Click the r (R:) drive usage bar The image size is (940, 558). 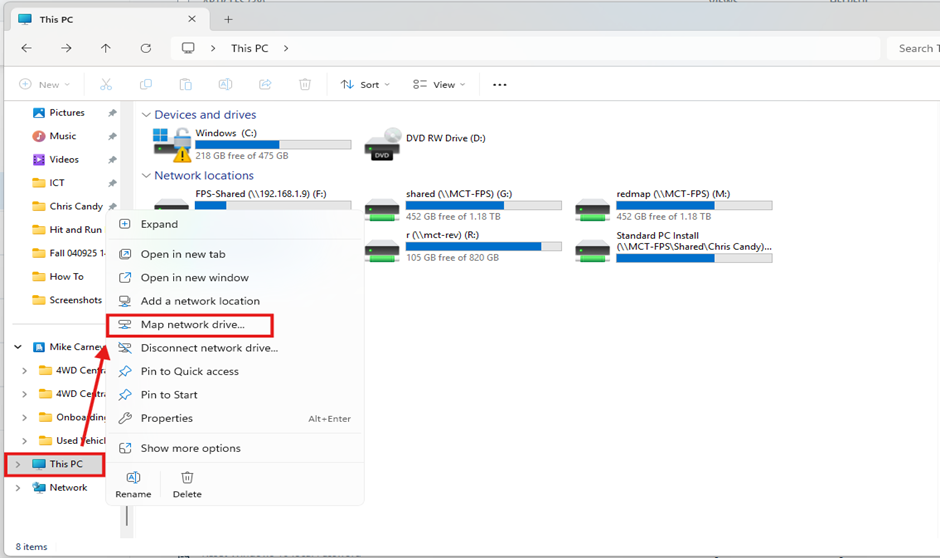[x=483, y=246]
